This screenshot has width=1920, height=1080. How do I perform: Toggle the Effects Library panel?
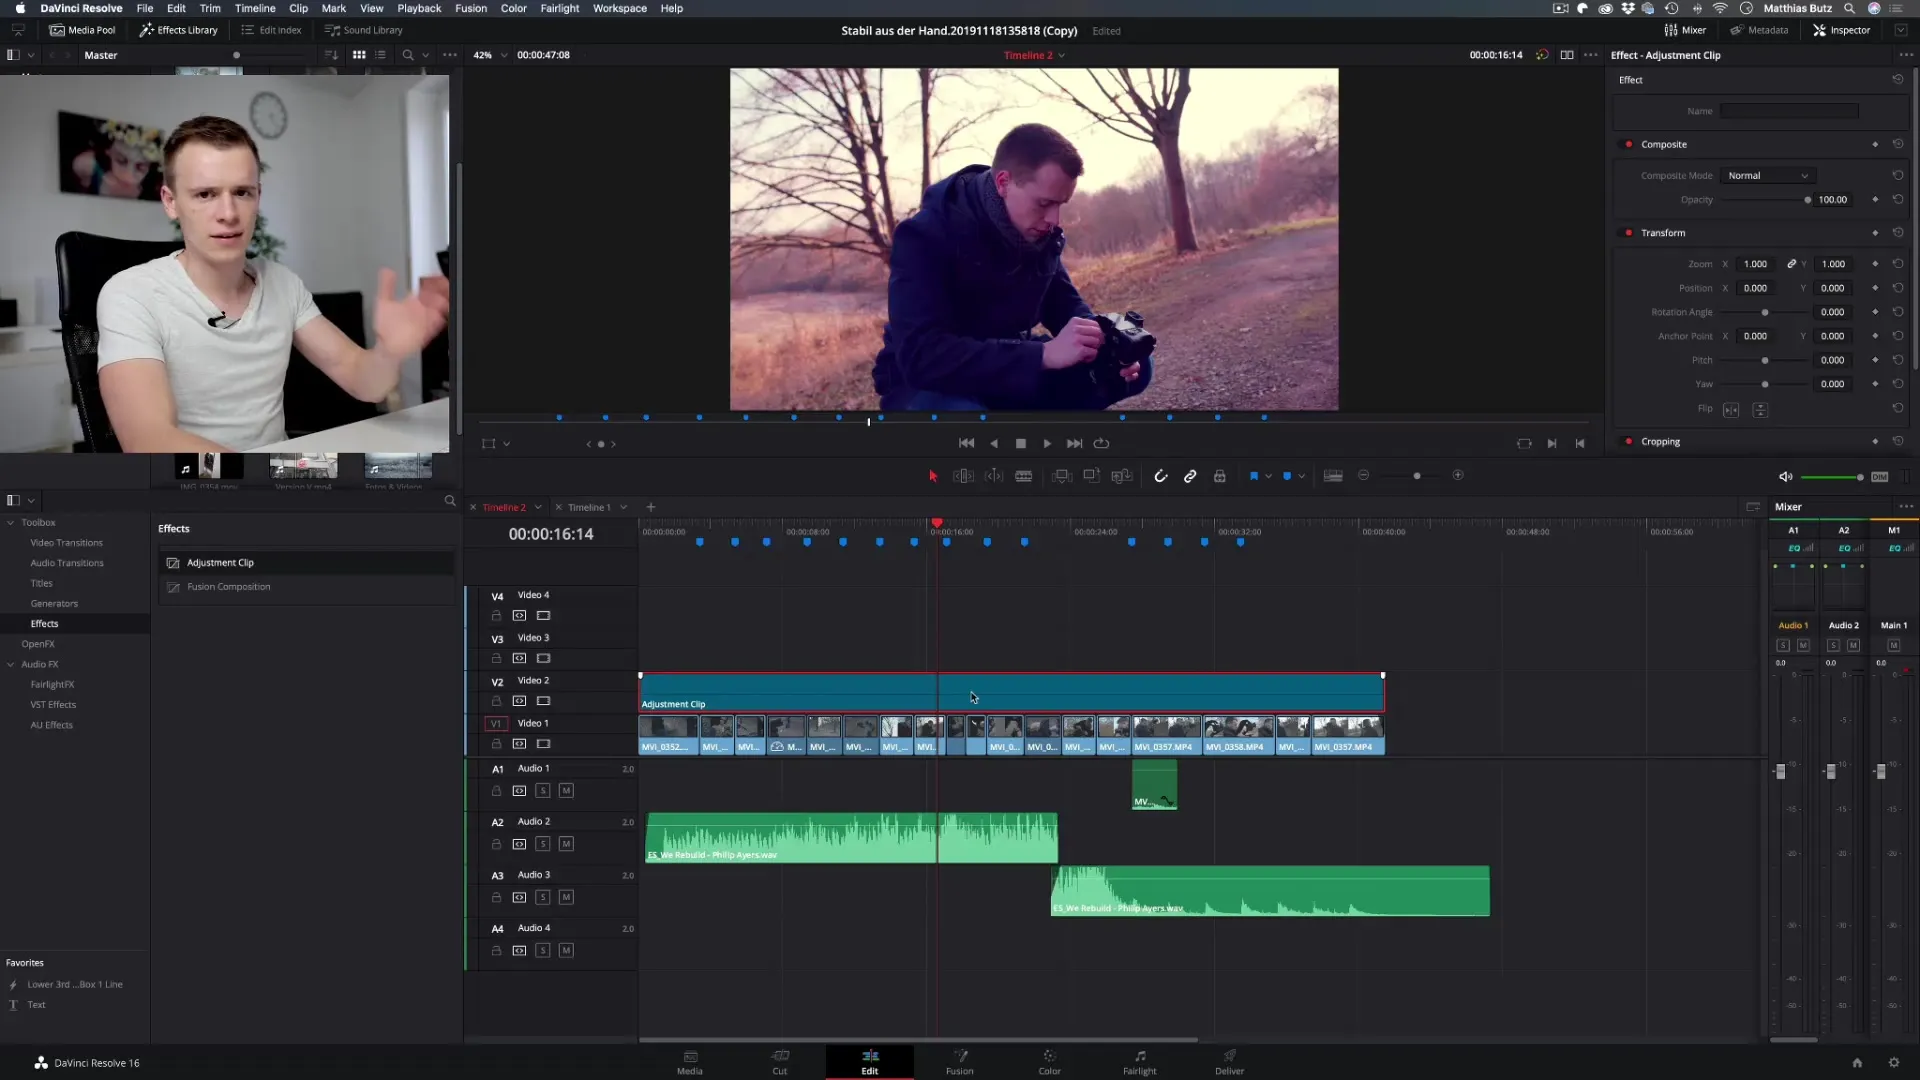(178, 30)
